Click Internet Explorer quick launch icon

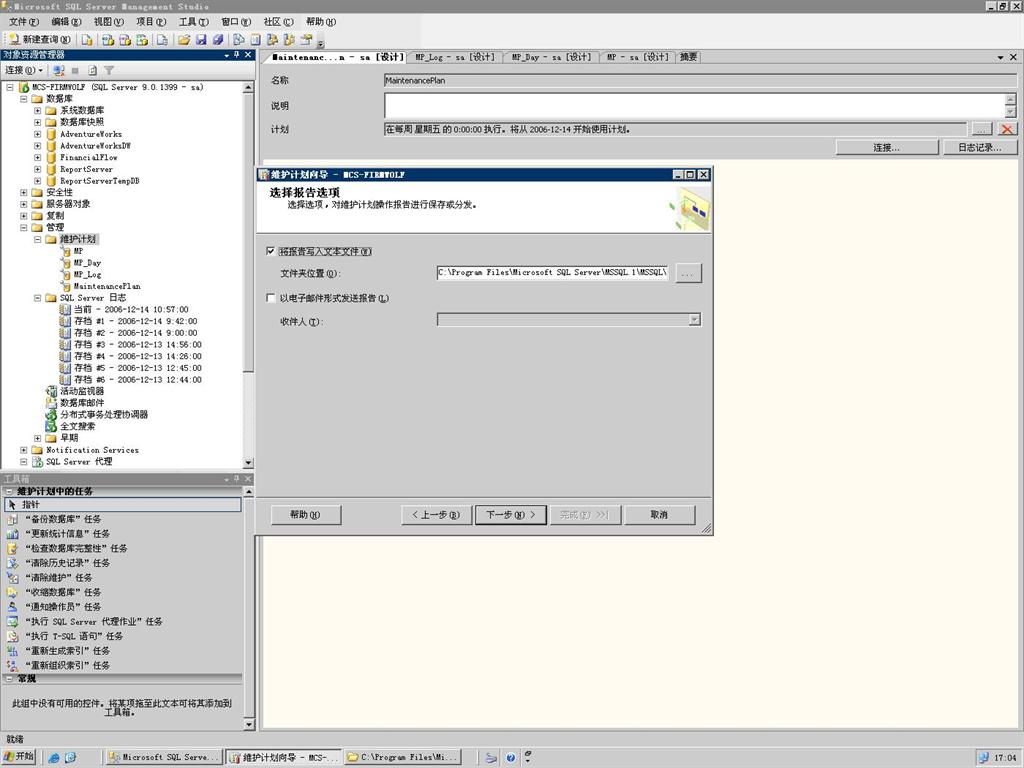[x=54, y=758]
